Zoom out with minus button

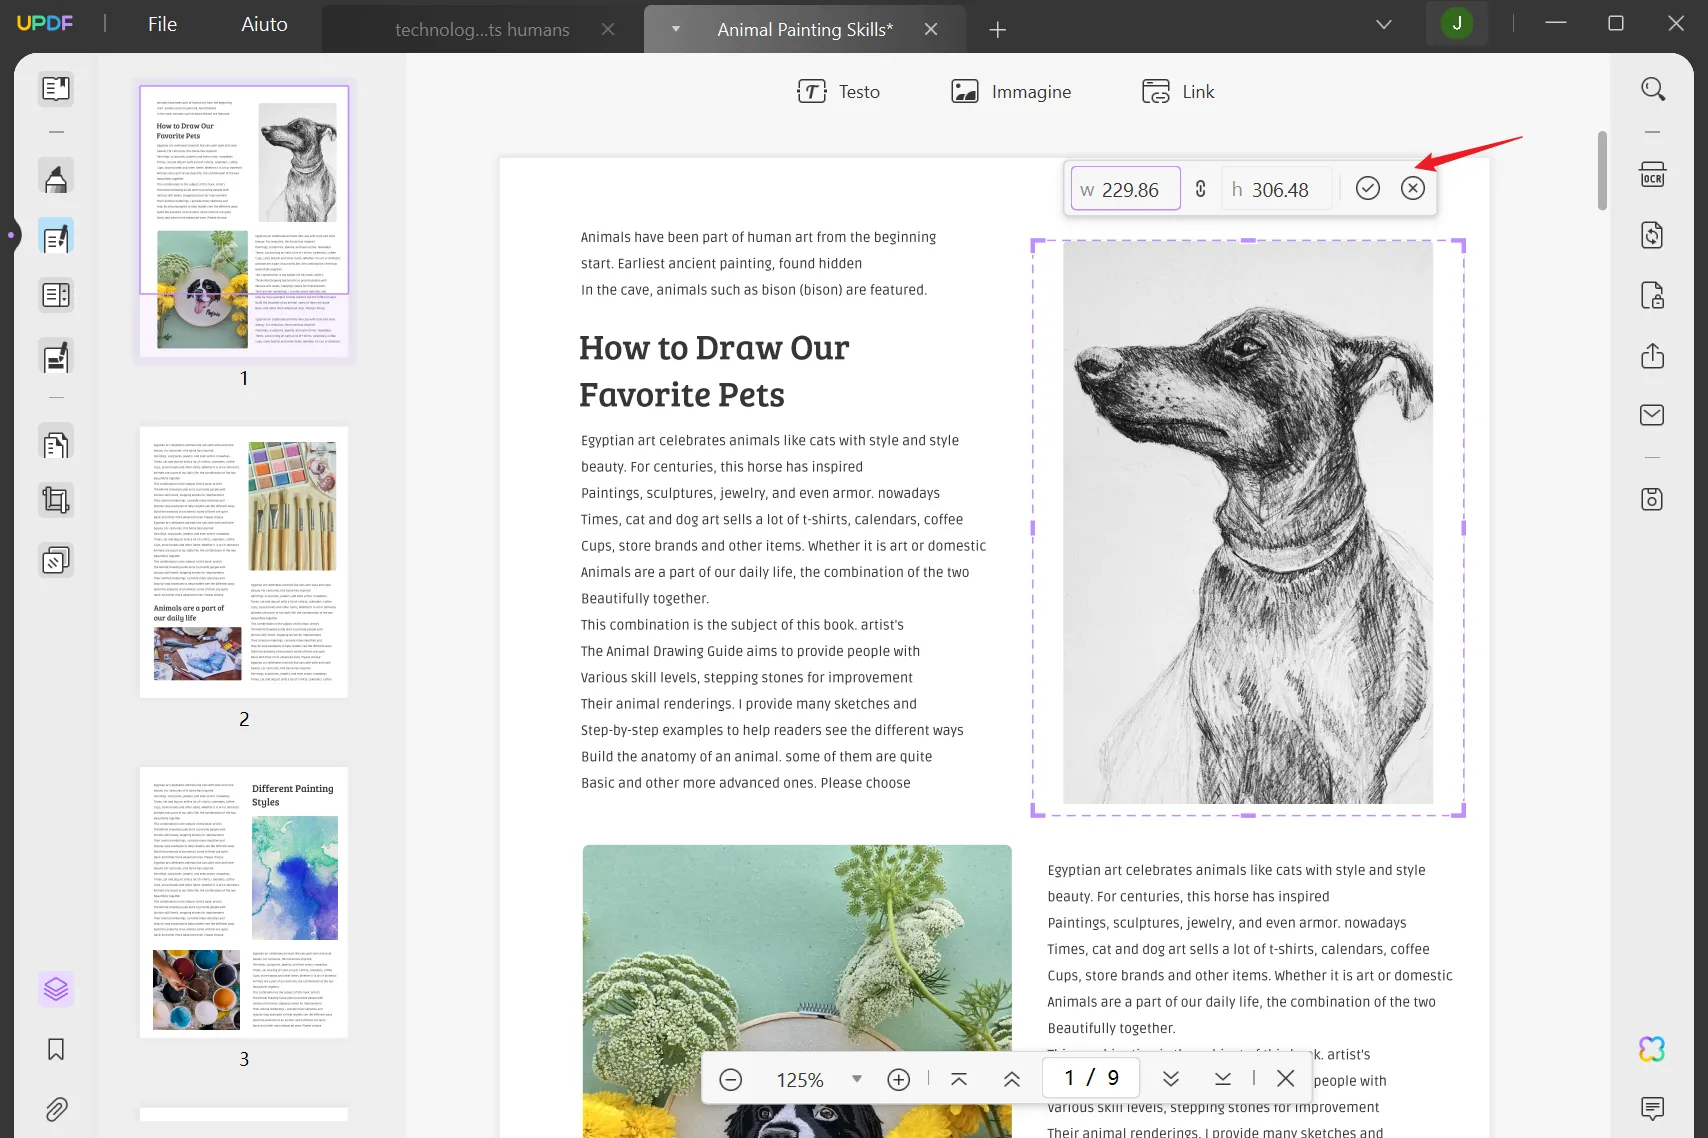(731, 1079)
